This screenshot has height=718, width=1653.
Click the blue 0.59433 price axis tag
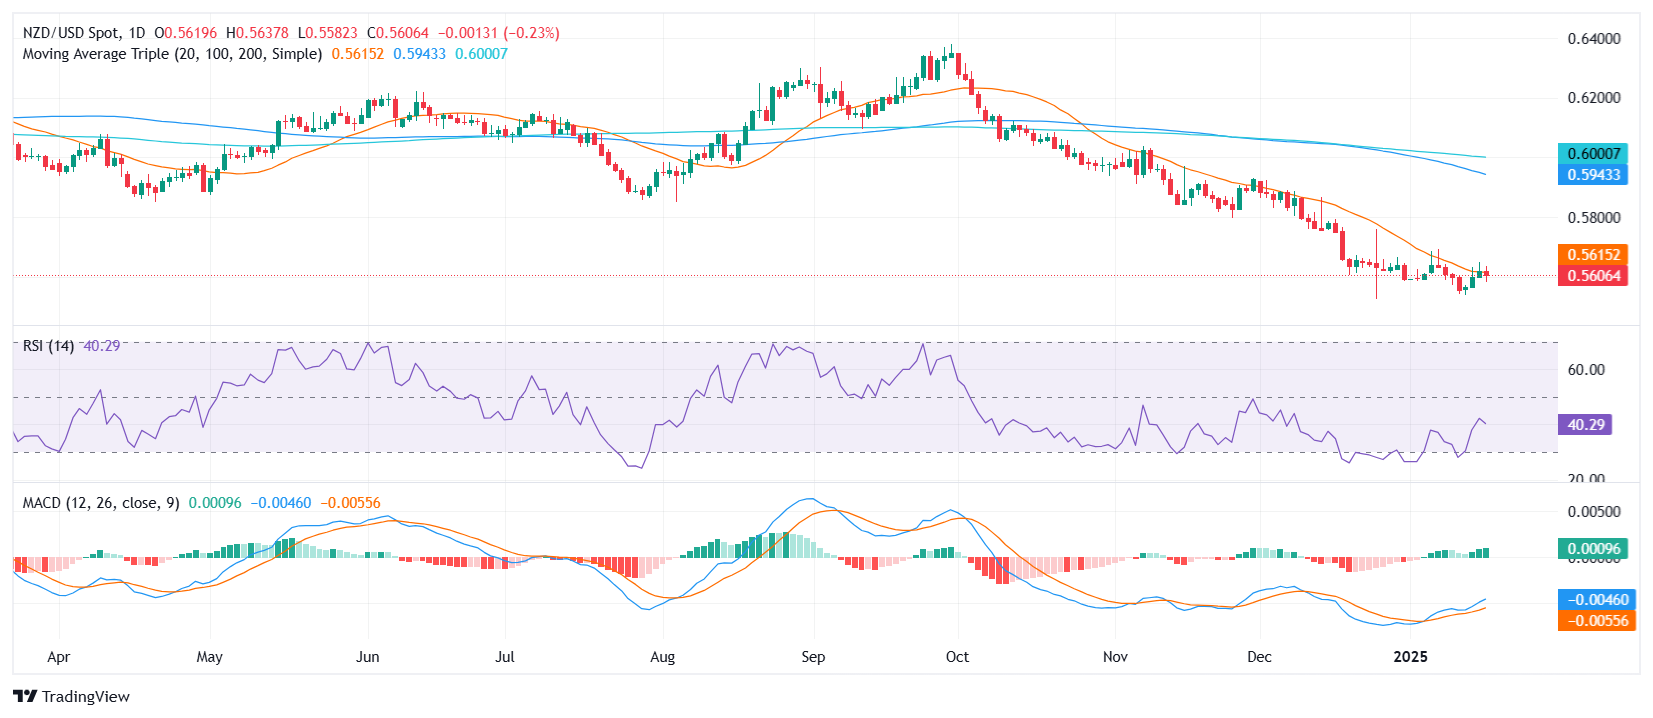tap(1592, 175)
